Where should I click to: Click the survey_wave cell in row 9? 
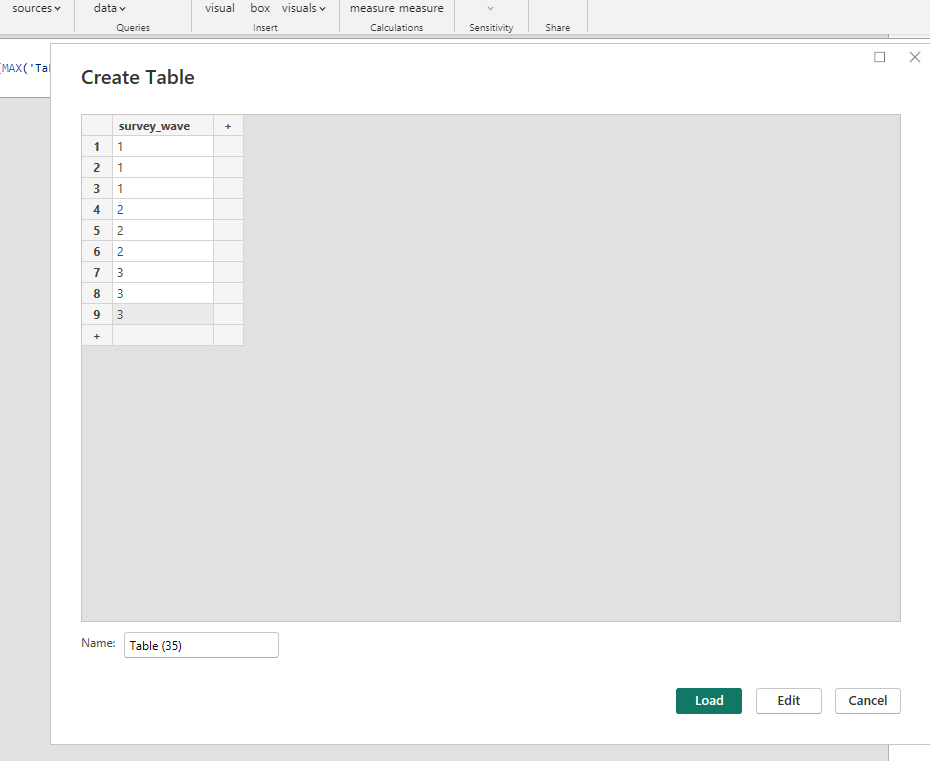click(163, 314)
